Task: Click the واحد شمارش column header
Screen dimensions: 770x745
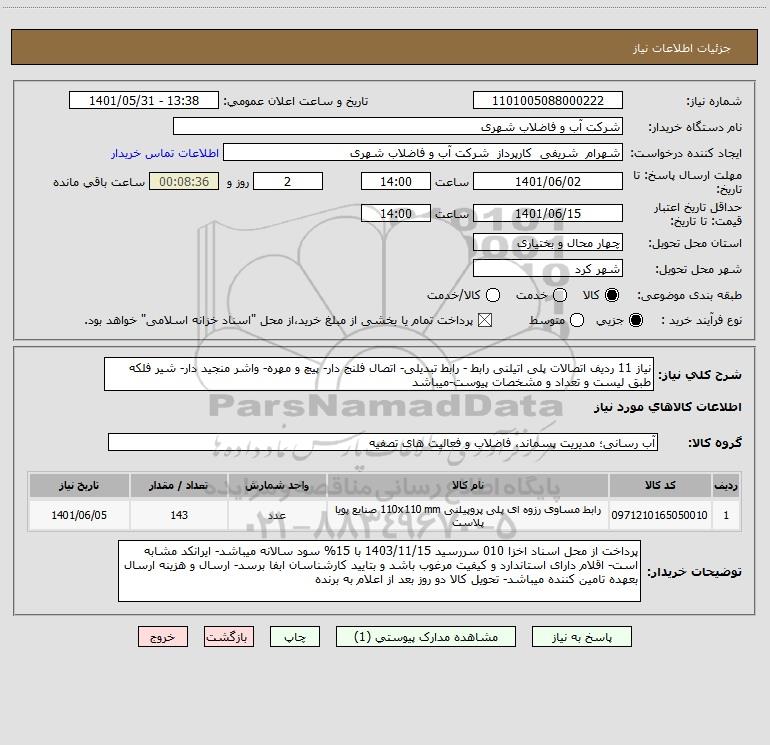Action: click(x=277, y=485)
